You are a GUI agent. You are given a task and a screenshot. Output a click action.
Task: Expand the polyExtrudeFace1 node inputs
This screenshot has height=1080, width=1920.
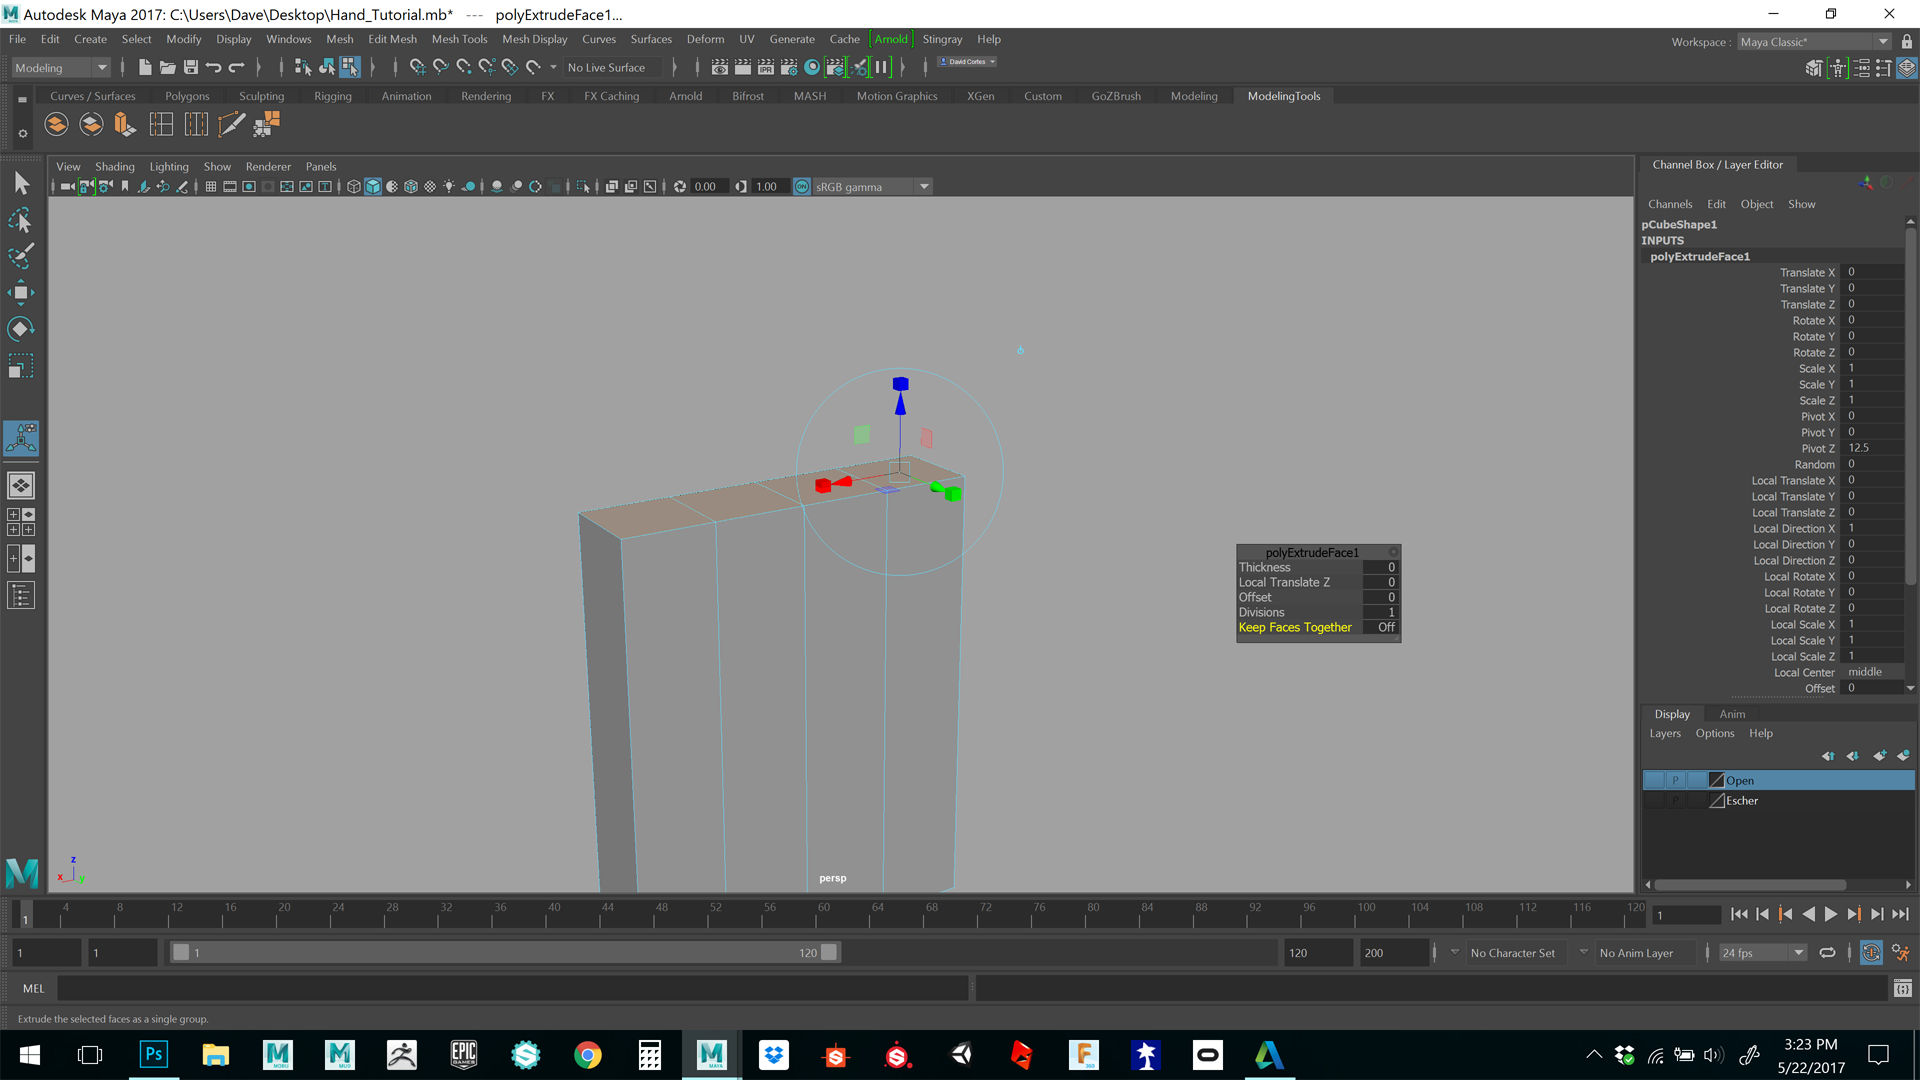[x=1700, y=256]
